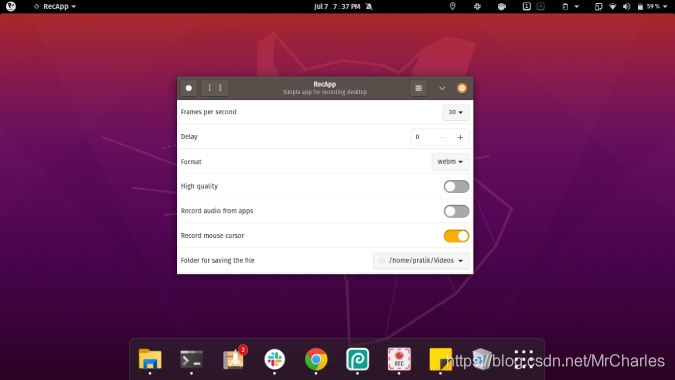
Task: Open the Frames per second dropdown
Action: [455, 112]
